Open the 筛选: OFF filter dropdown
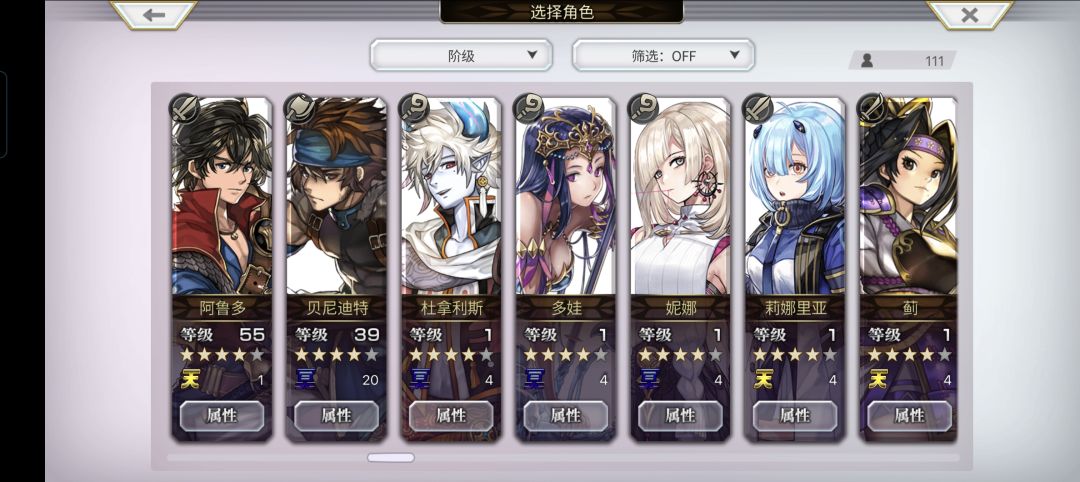1080x482 pixels. (x=663, y=55)
